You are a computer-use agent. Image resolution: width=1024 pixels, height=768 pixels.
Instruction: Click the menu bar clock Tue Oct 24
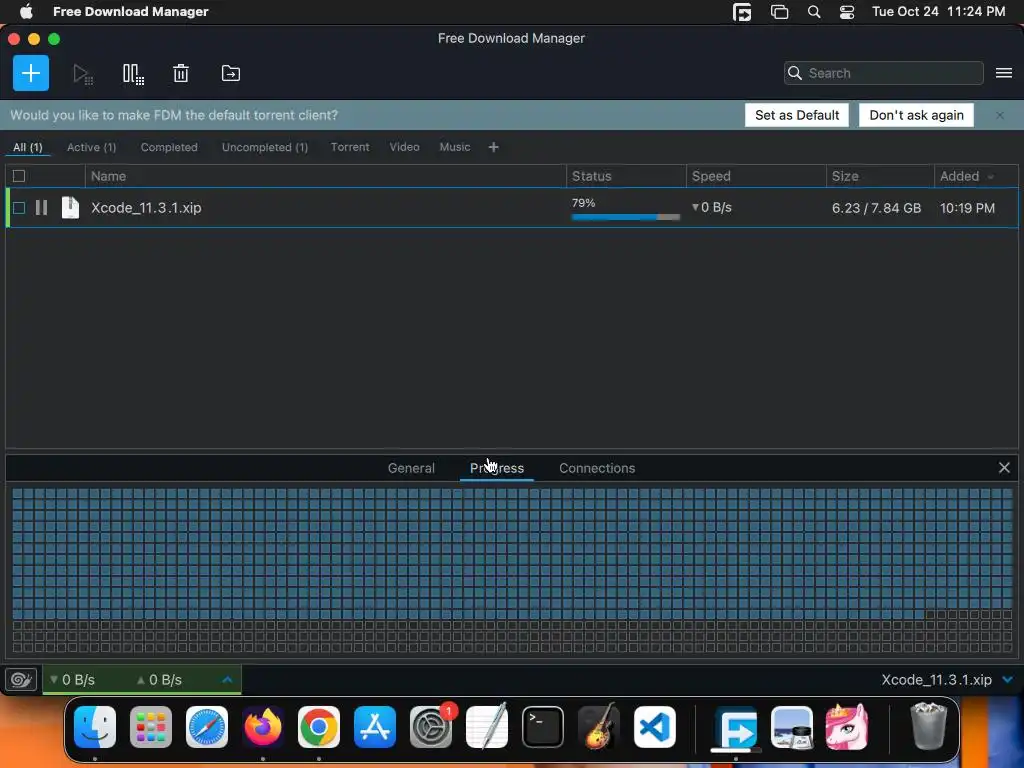tap(938, 12)
